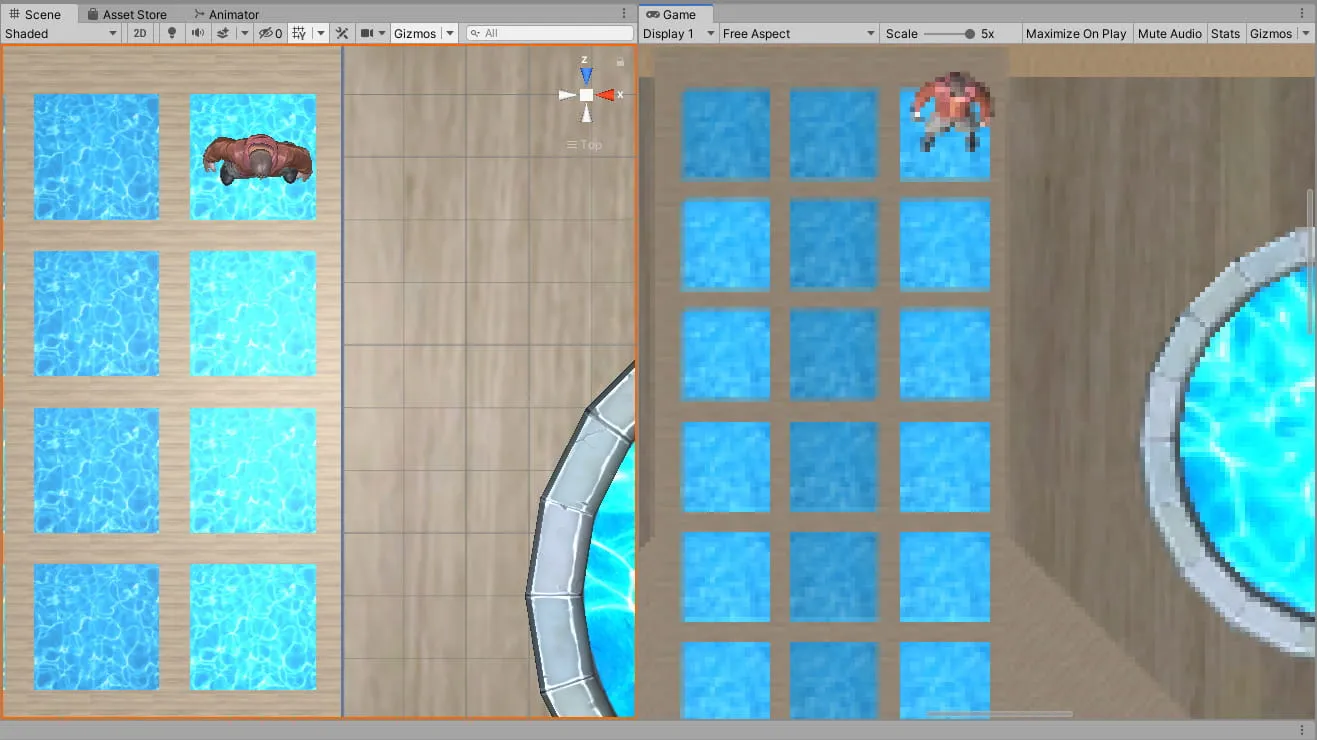This screenshot has width=1317, height=740.
Task: Switch to the Animator tab
Action: click(227, 14)
